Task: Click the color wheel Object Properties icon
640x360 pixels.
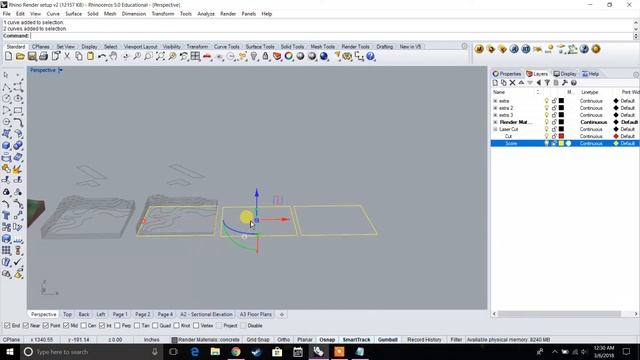Action: point(289,56)
